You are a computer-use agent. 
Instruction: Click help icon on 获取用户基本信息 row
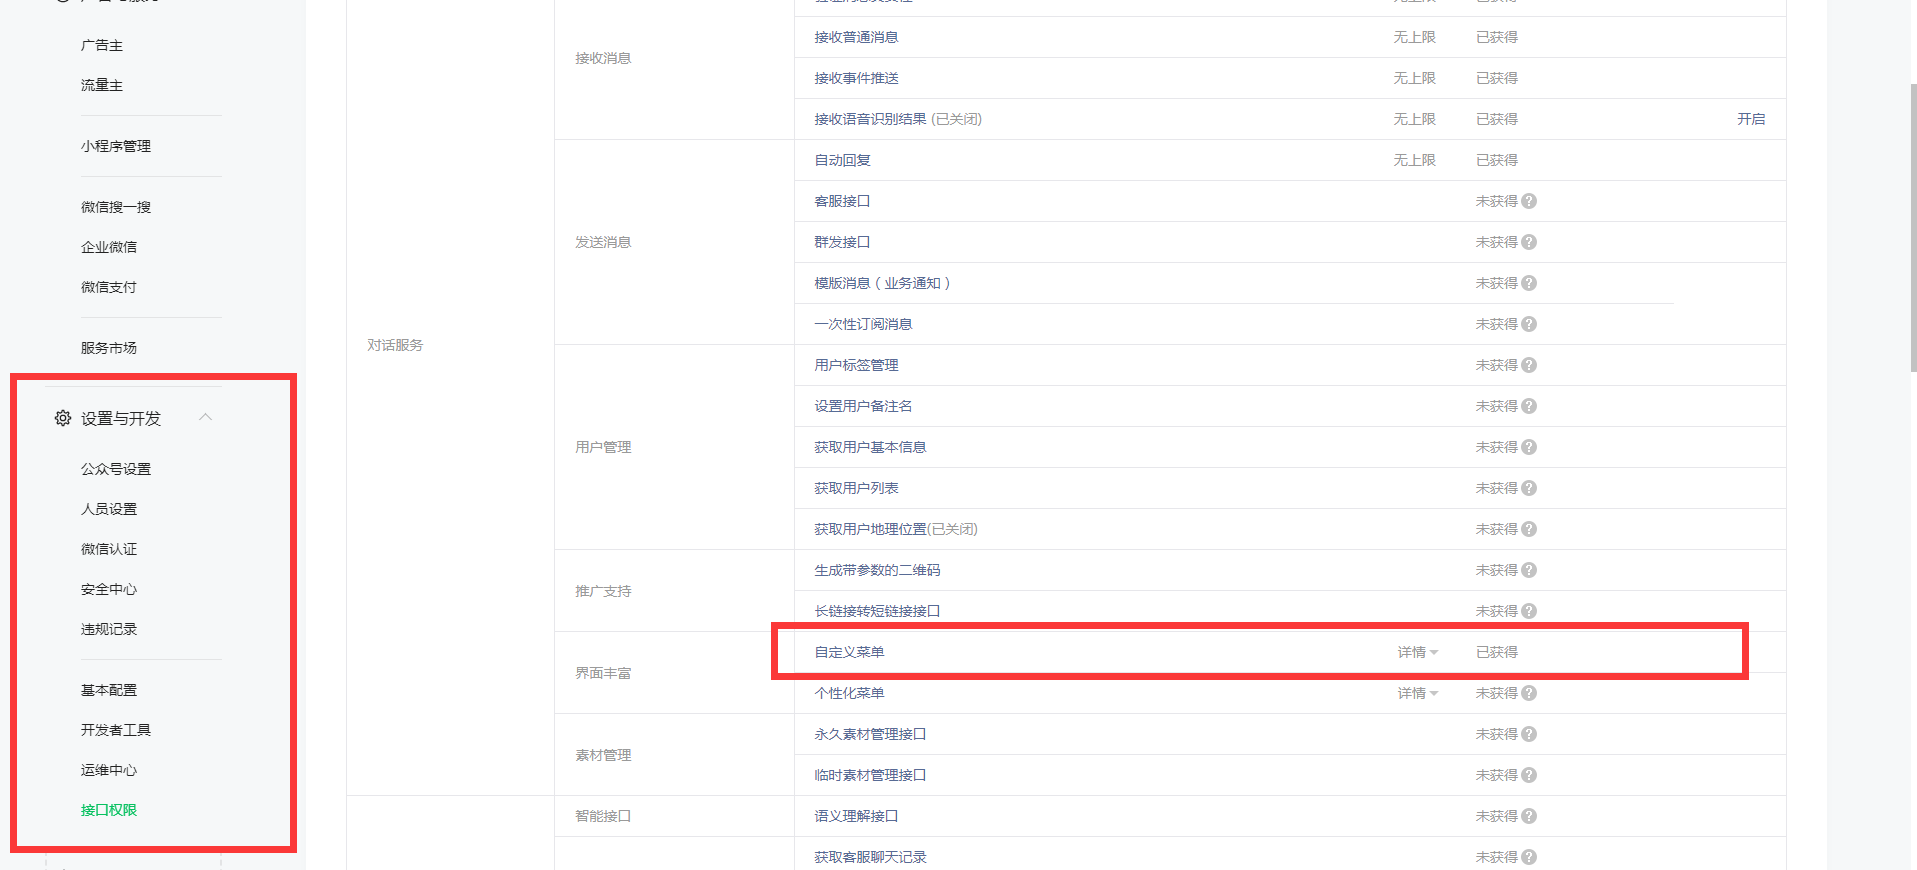(x=1529, y=447)
